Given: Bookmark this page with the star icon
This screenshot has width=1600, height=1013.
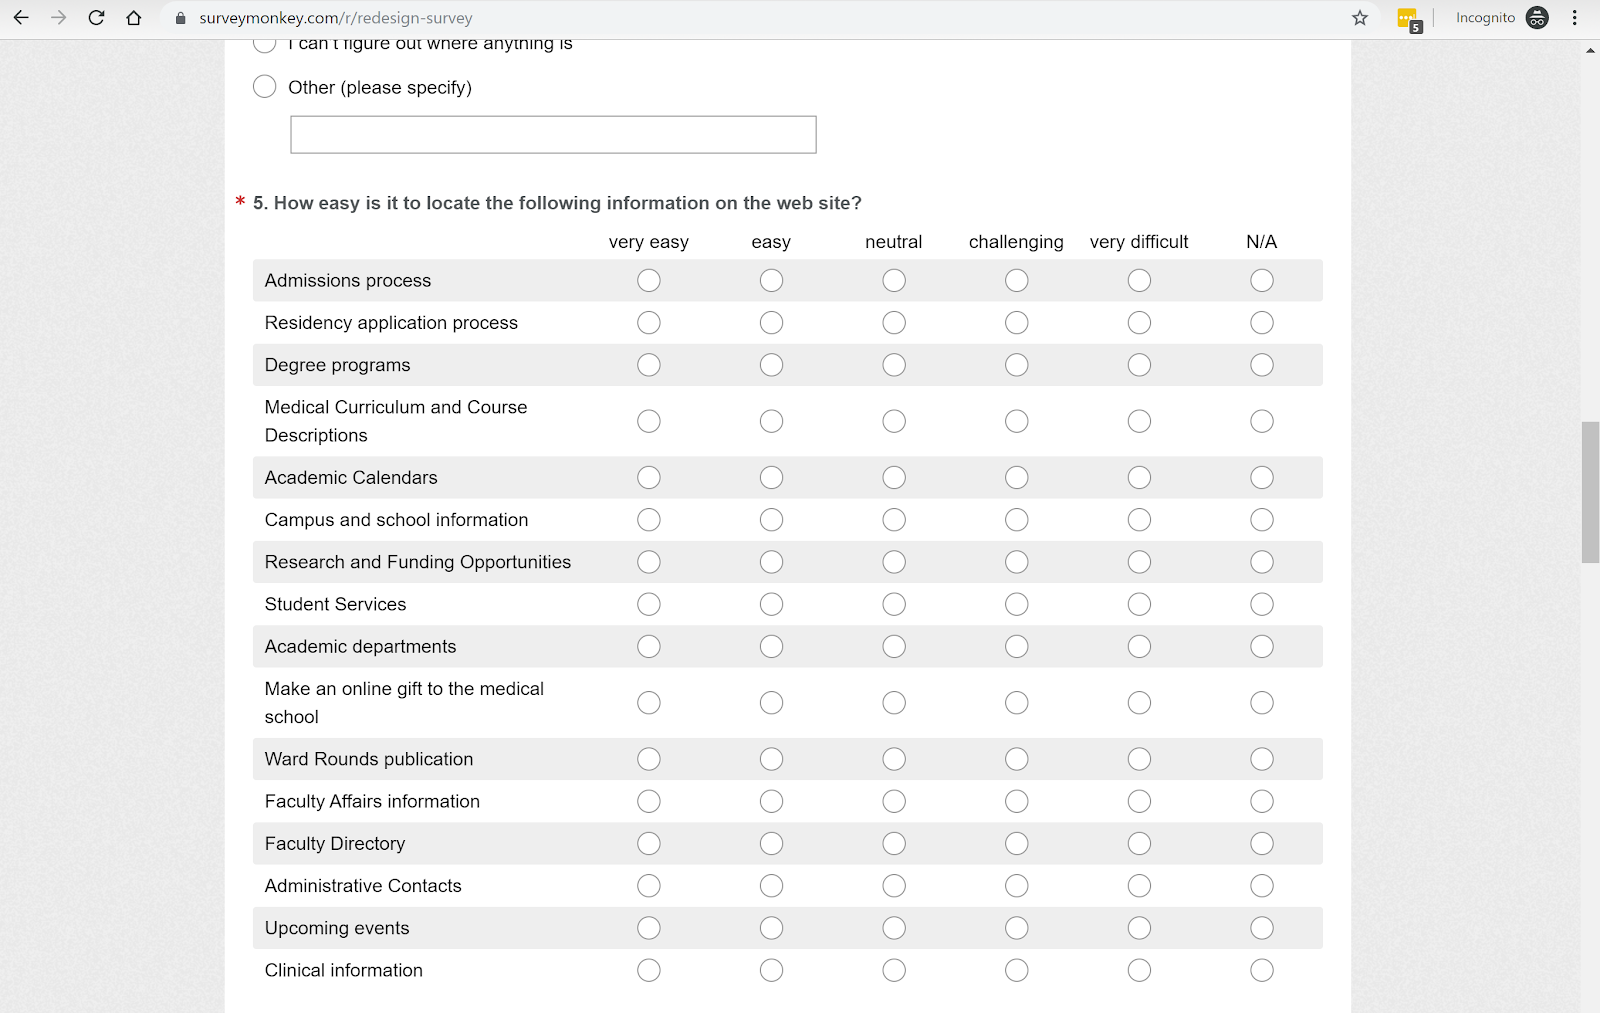Looking at the screenshot, I should [x=1360, y=18].
